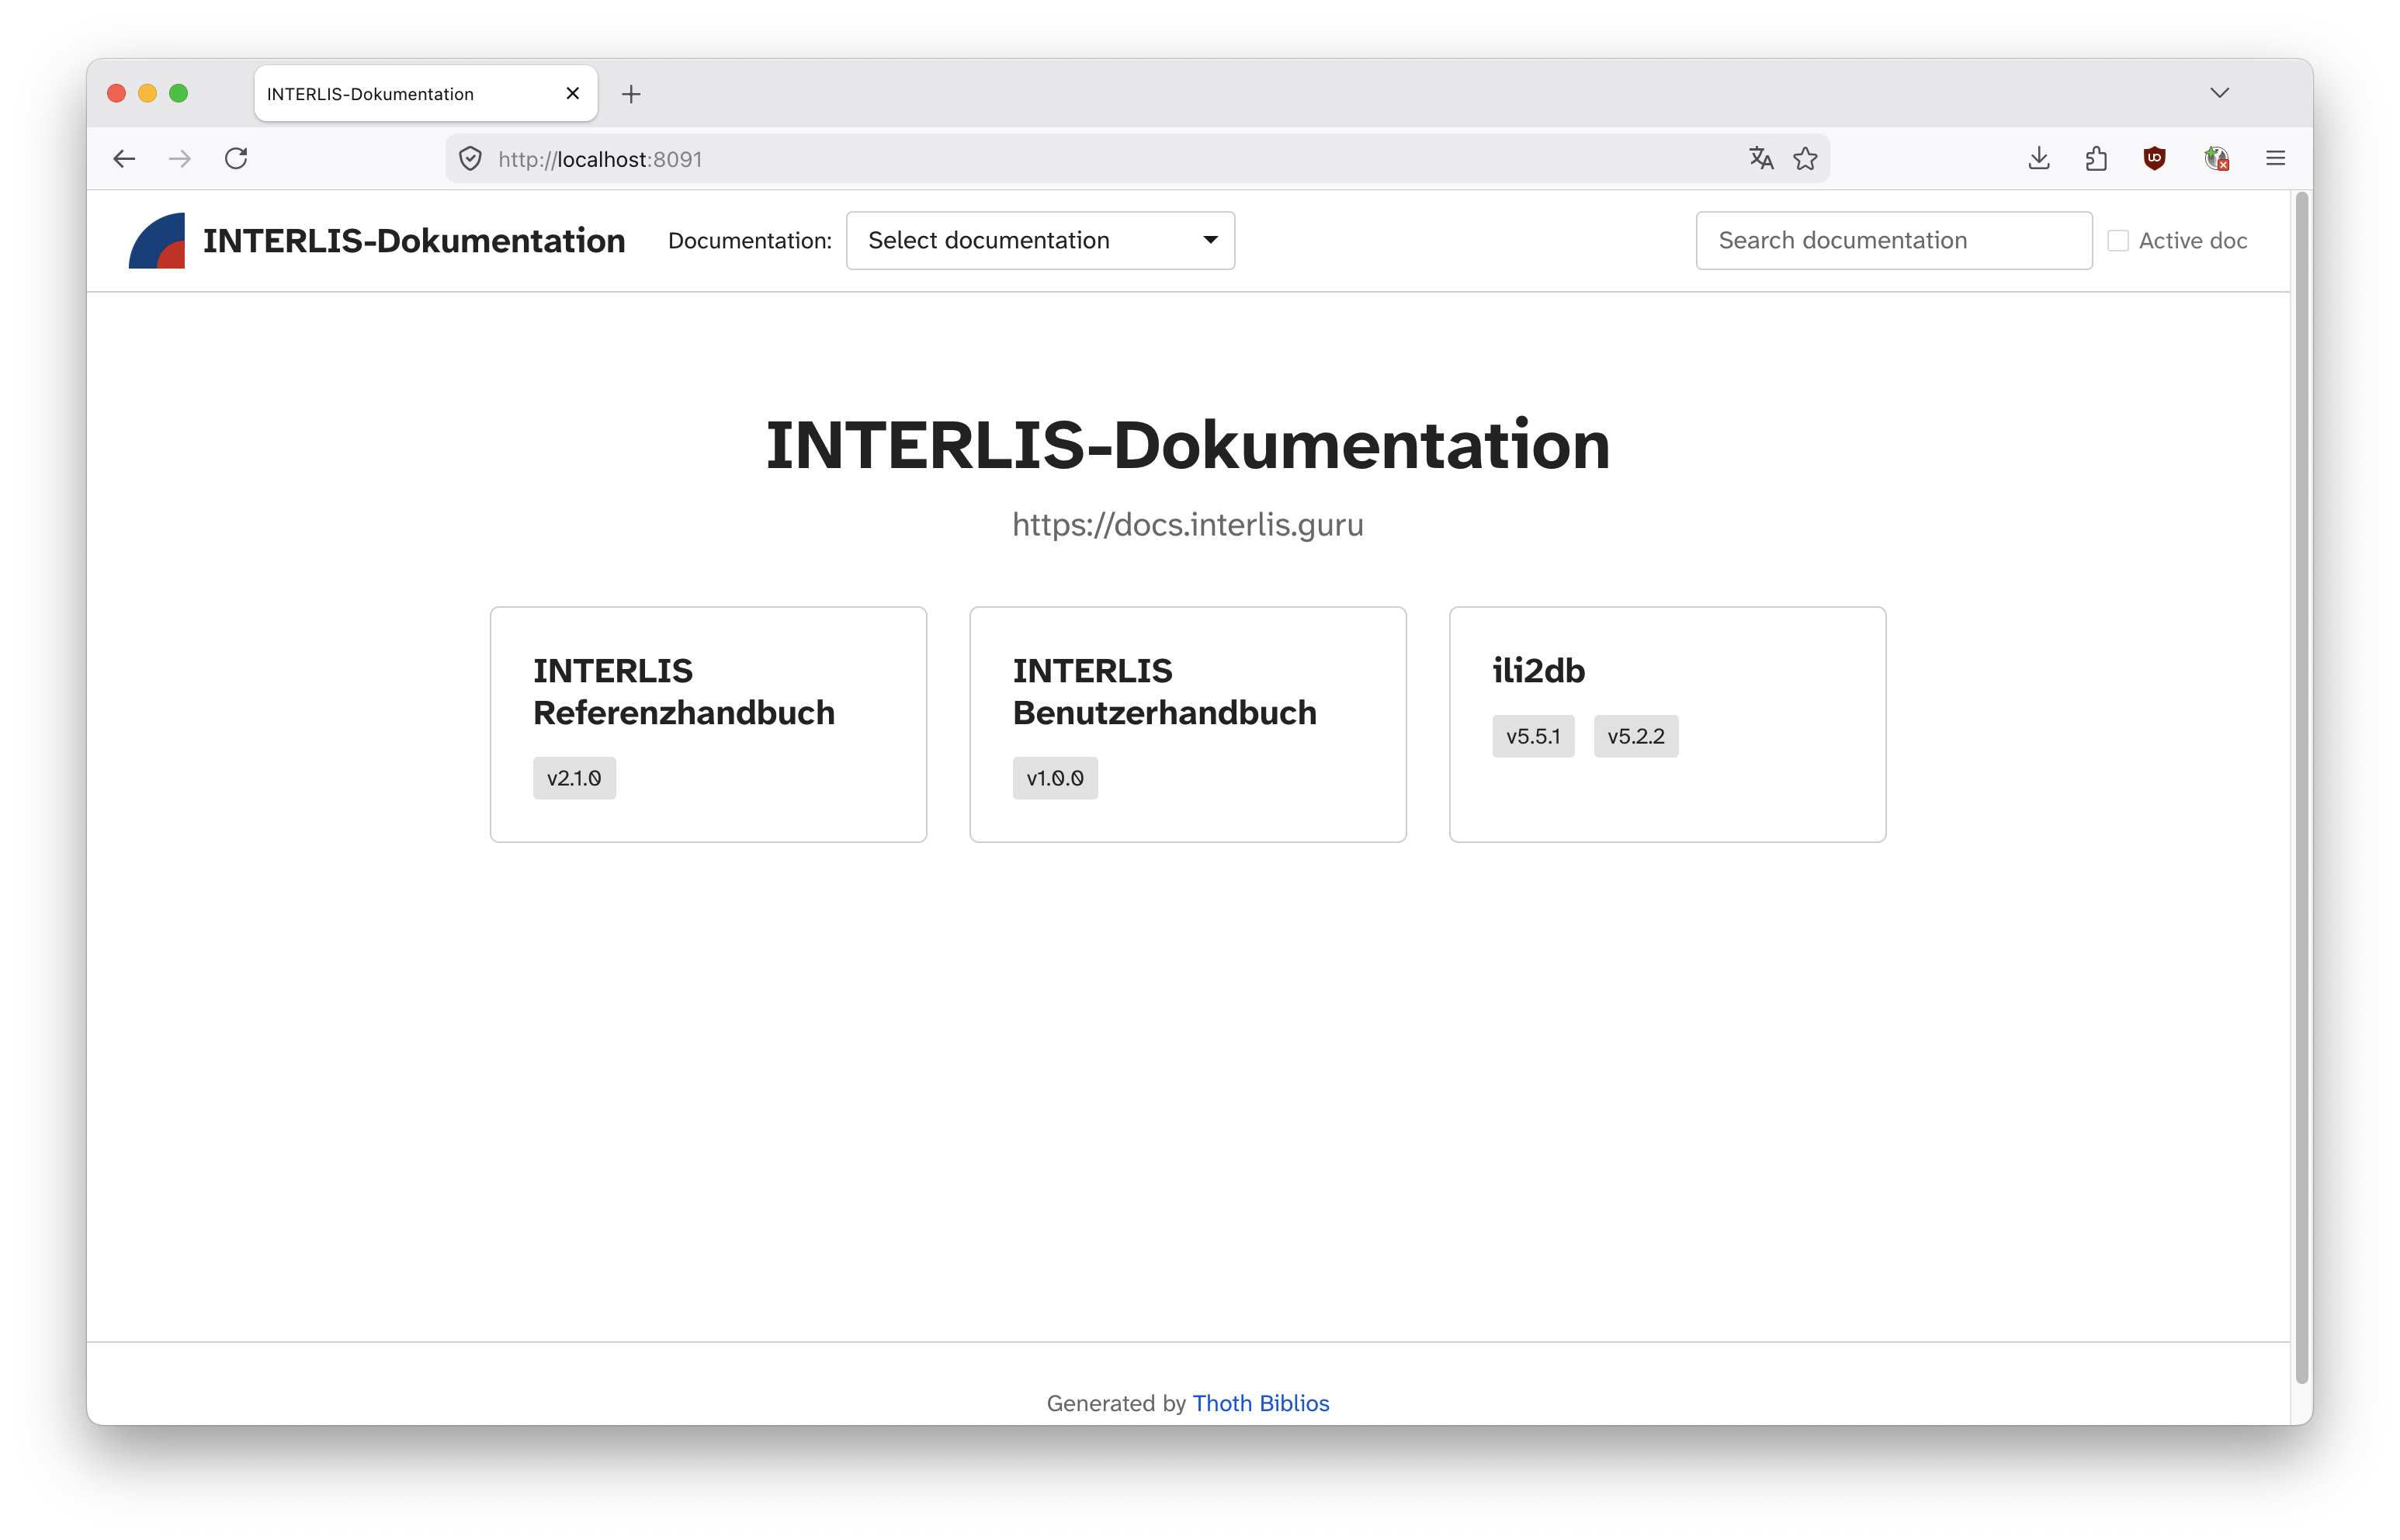This screenshot has height=1540, width=2400.
Task: Select Benutzerhandbuch version v1.0.0
Action: [x=1055, y=778]
